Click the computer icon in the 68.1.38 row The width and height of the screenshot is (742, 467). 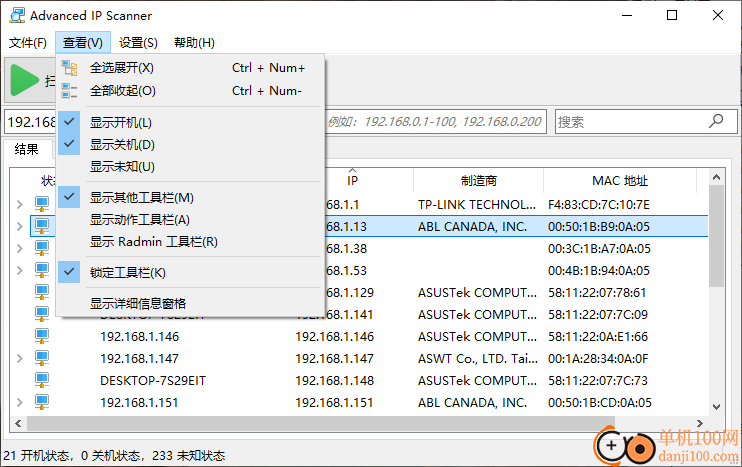click(42, 248)
